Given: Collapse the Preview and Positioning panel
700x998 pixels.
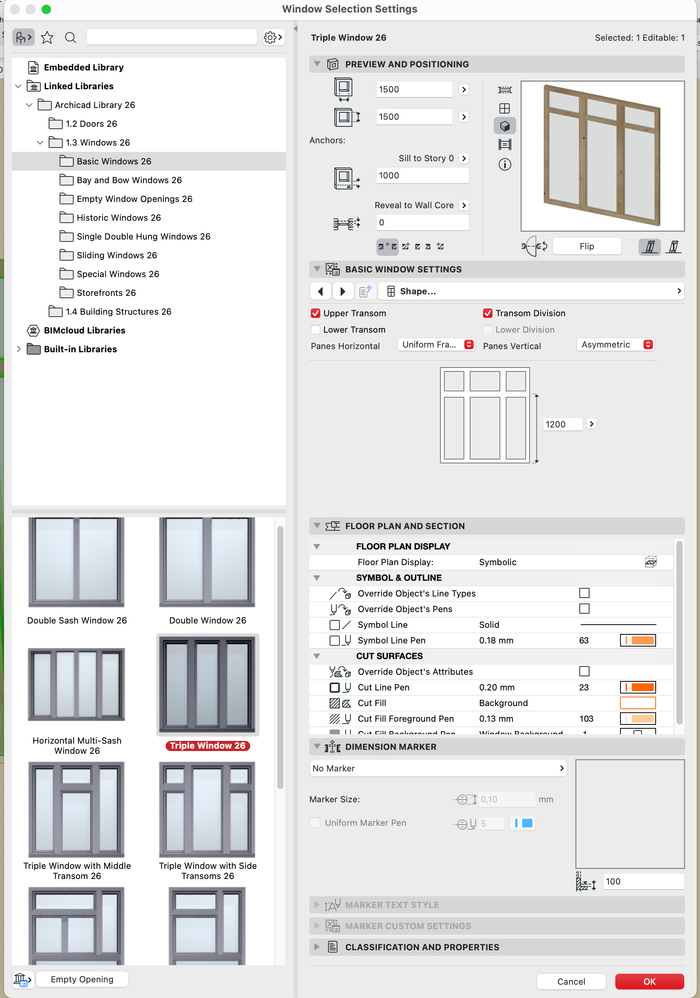Looking at the screenshot, I should click(316, 64).
